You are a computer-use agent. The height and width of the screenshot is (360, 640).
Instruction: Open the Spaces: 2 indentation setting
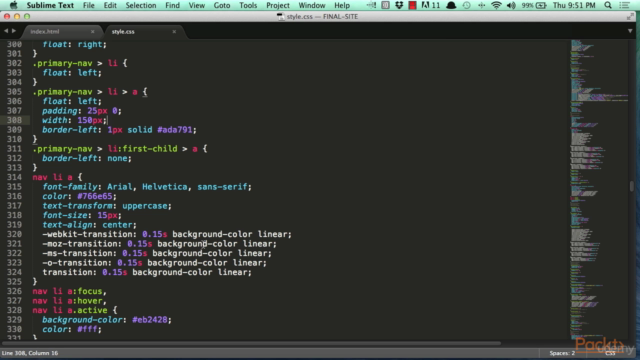pyautogui.click(x=562, y=353)
